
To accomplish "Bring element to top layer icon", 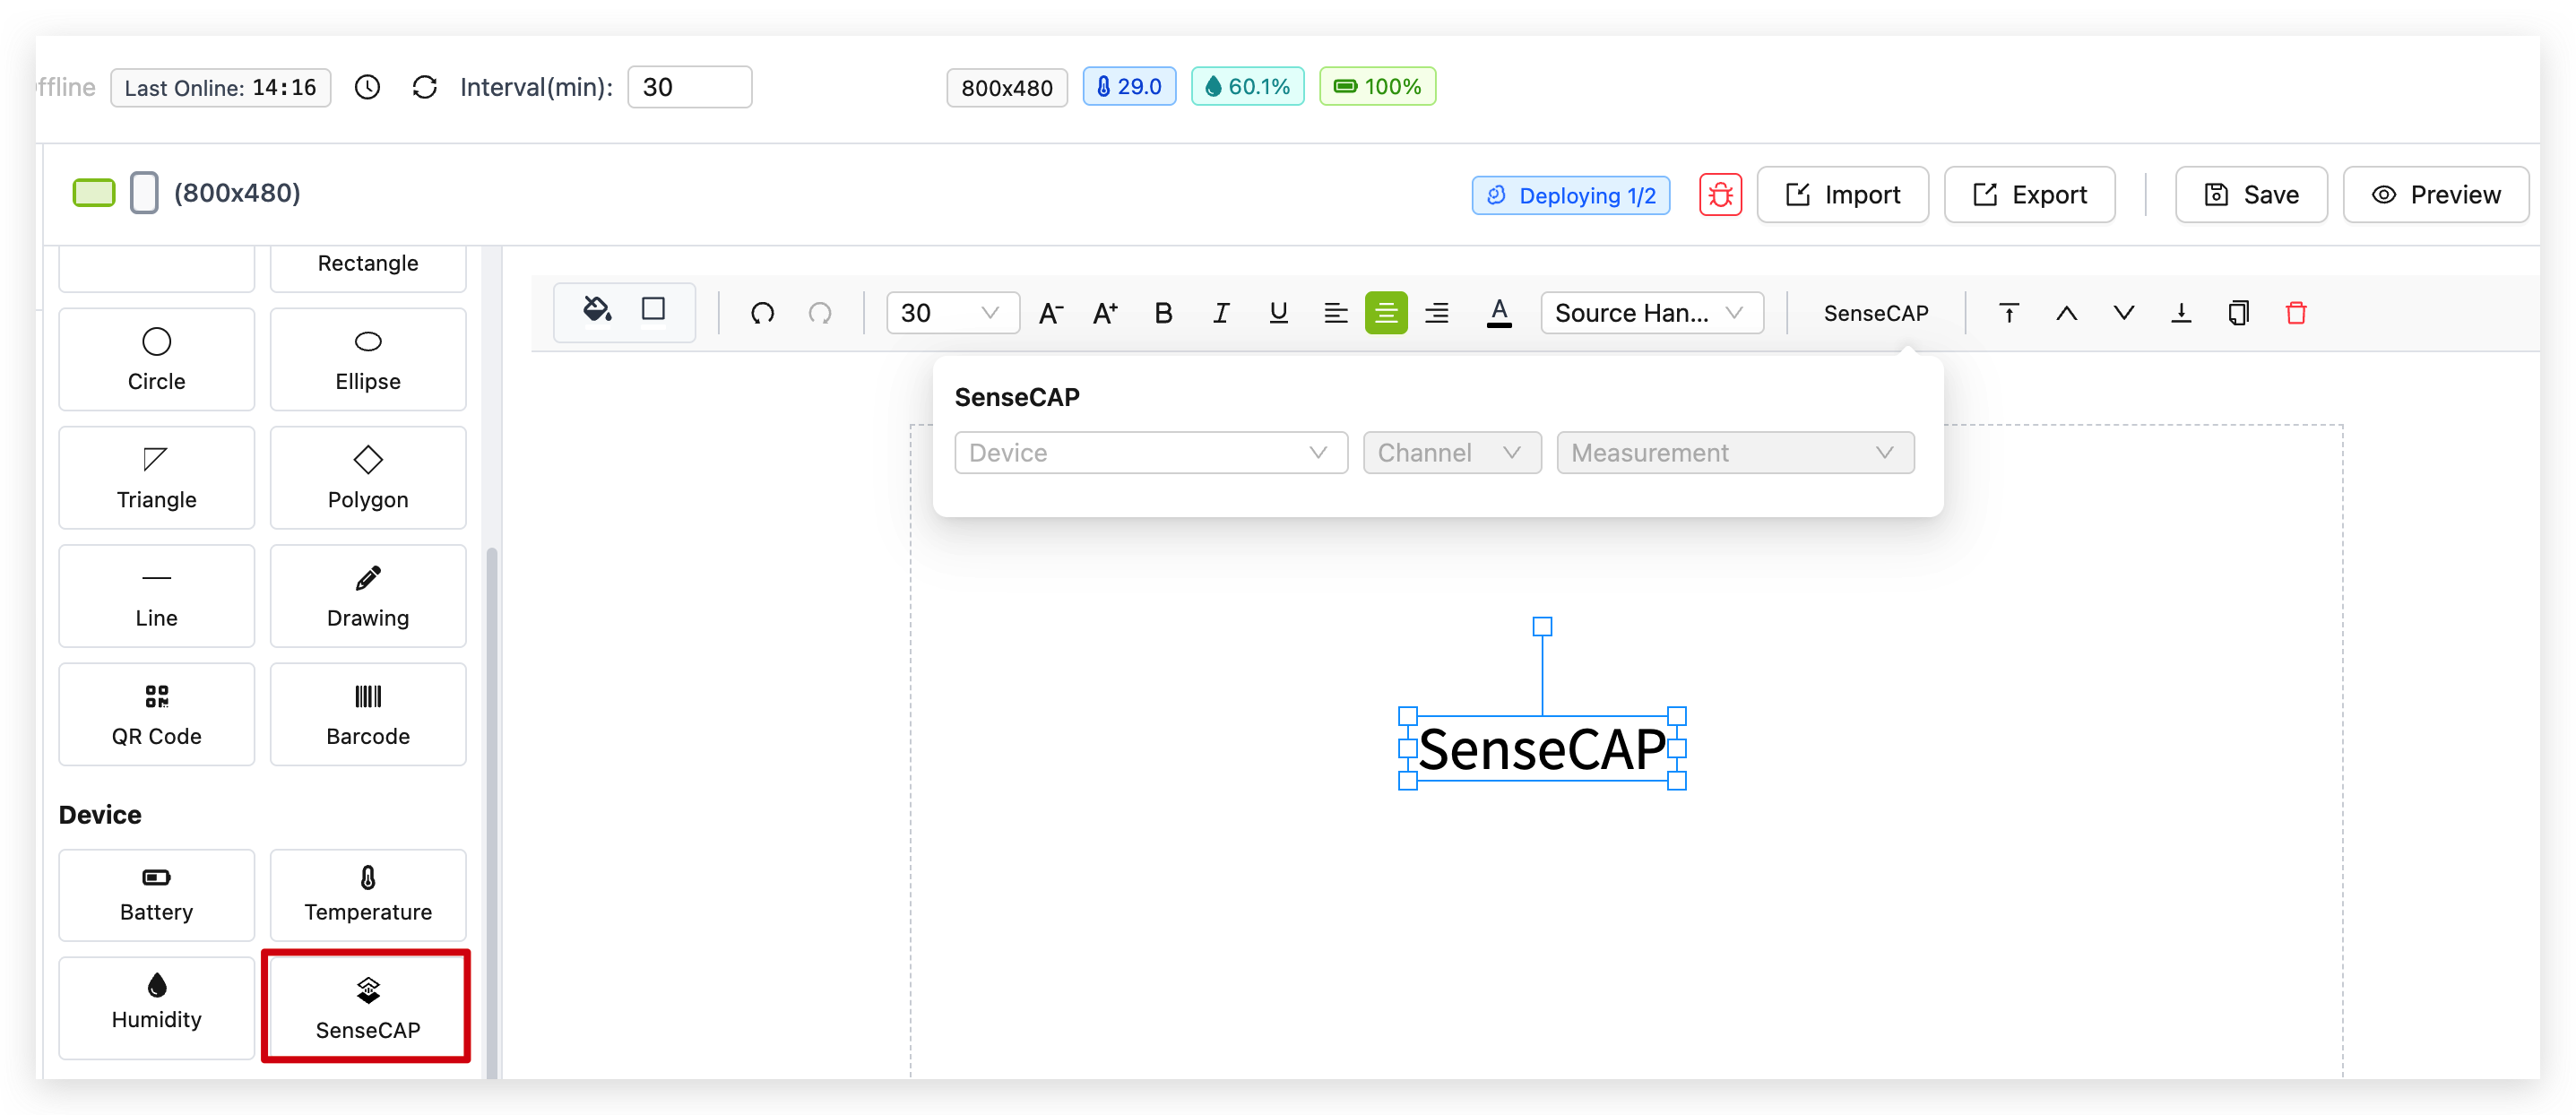I will point(2008,313).
